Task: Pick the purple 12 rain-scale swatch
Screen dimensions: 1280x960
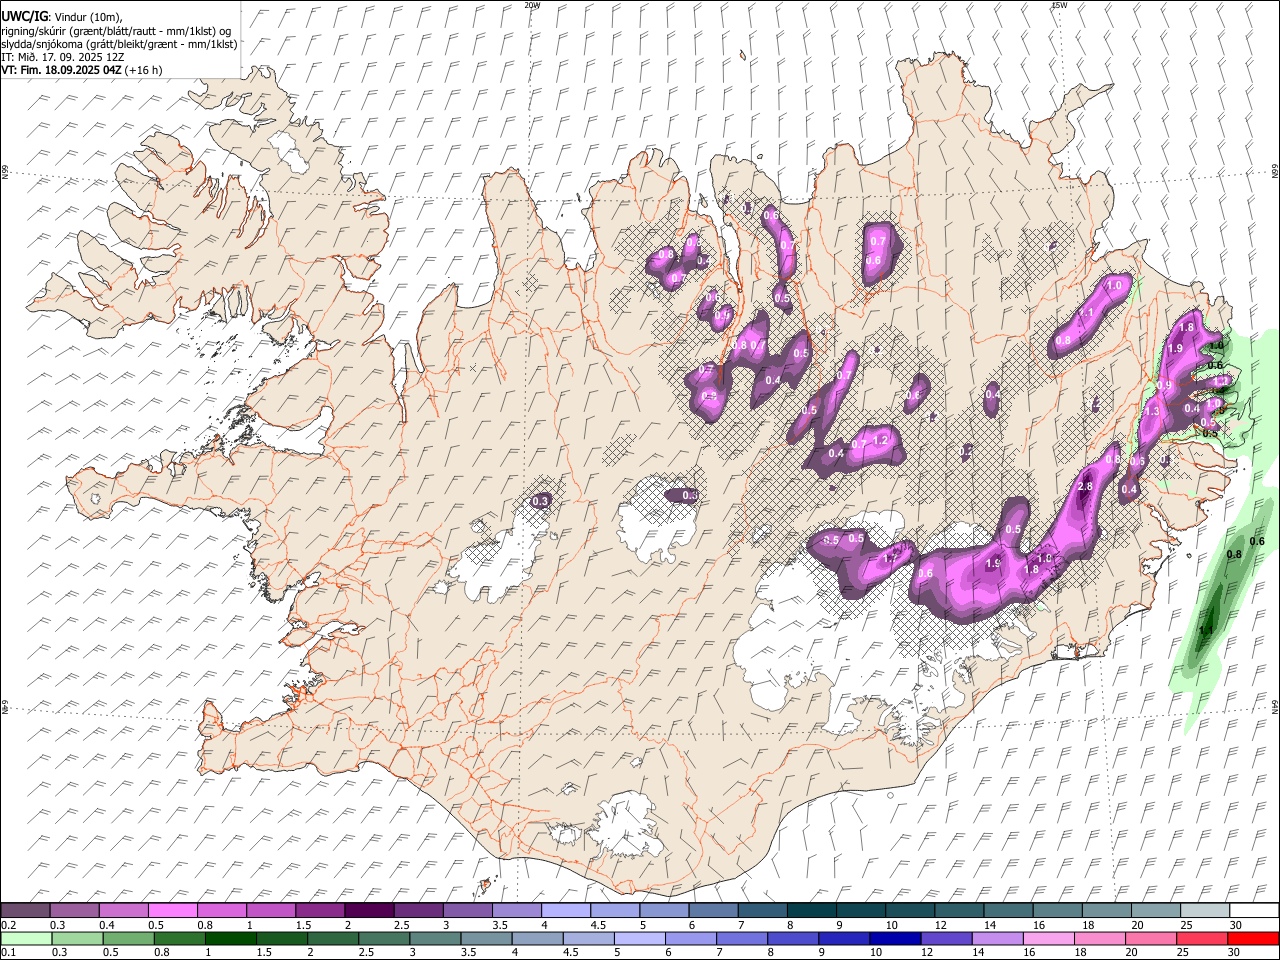Action: click(x=946, y=939)
